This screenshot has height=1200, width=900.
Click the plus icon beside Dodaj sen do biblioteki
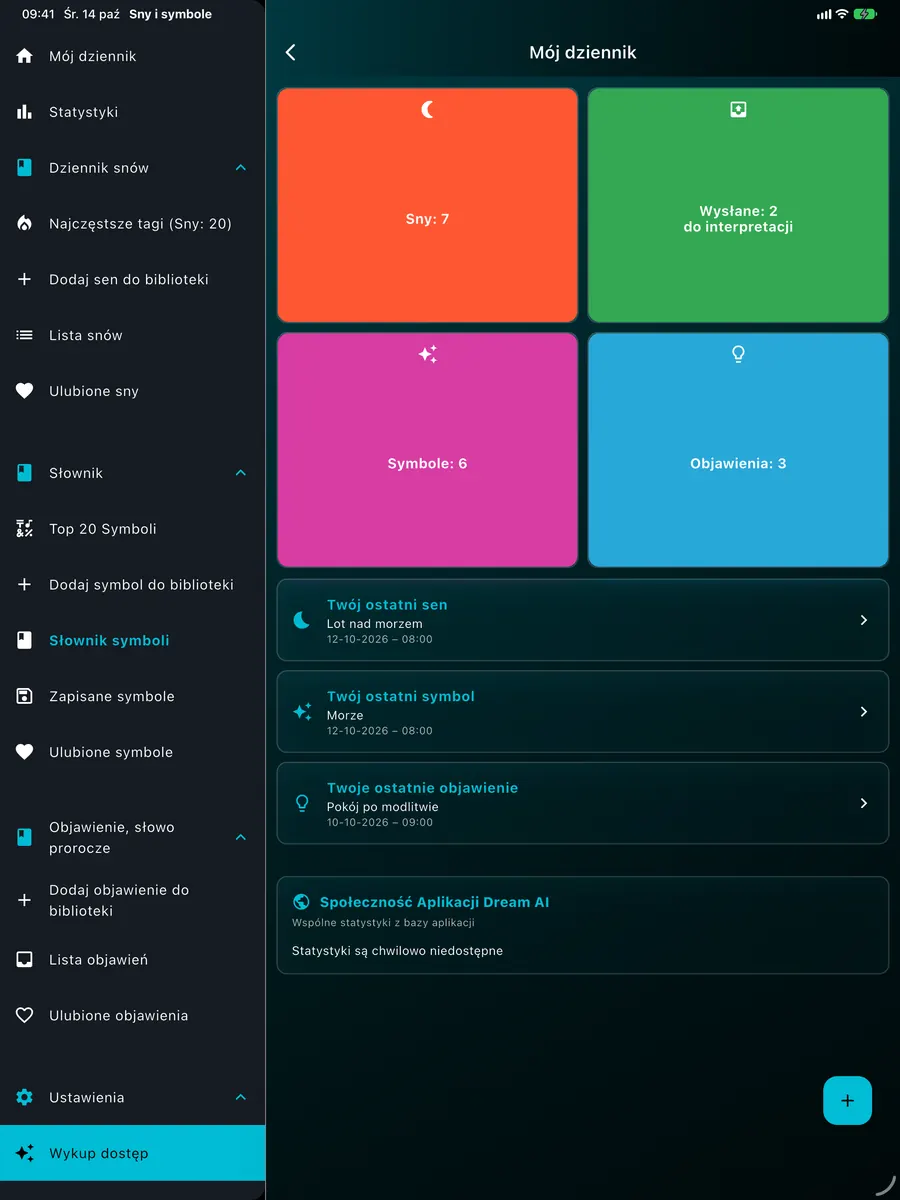(x=25, y=280)
